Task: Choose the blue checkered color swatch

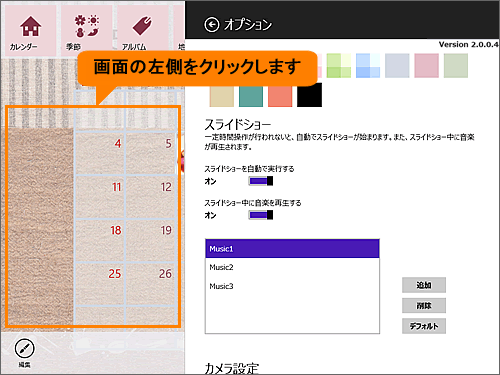Action: pyautogui.click(x=368, y=66)
